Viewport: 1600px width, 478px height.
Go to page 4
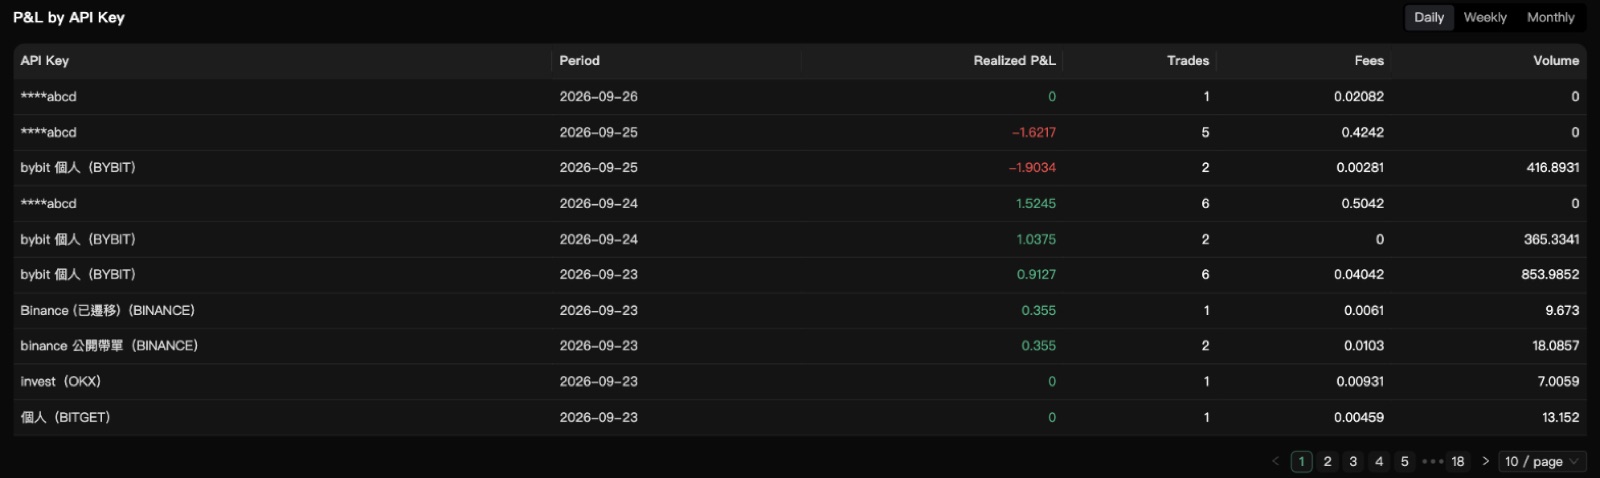[x=1379, y=461]
